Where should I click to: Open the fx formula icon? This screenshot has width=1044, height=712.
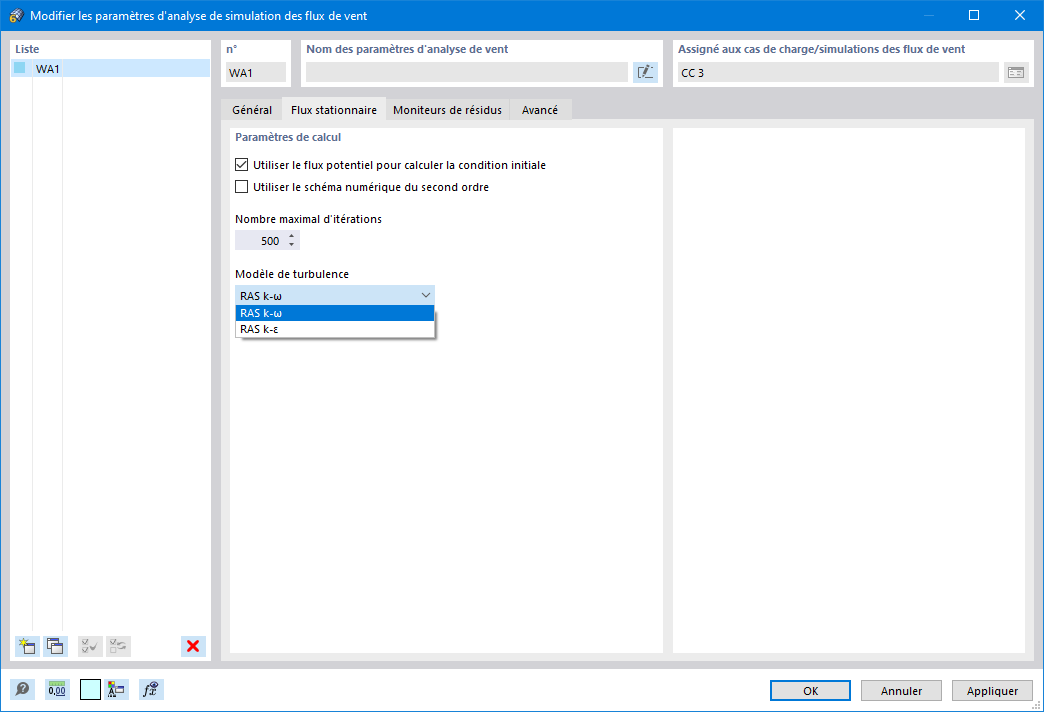151,689
